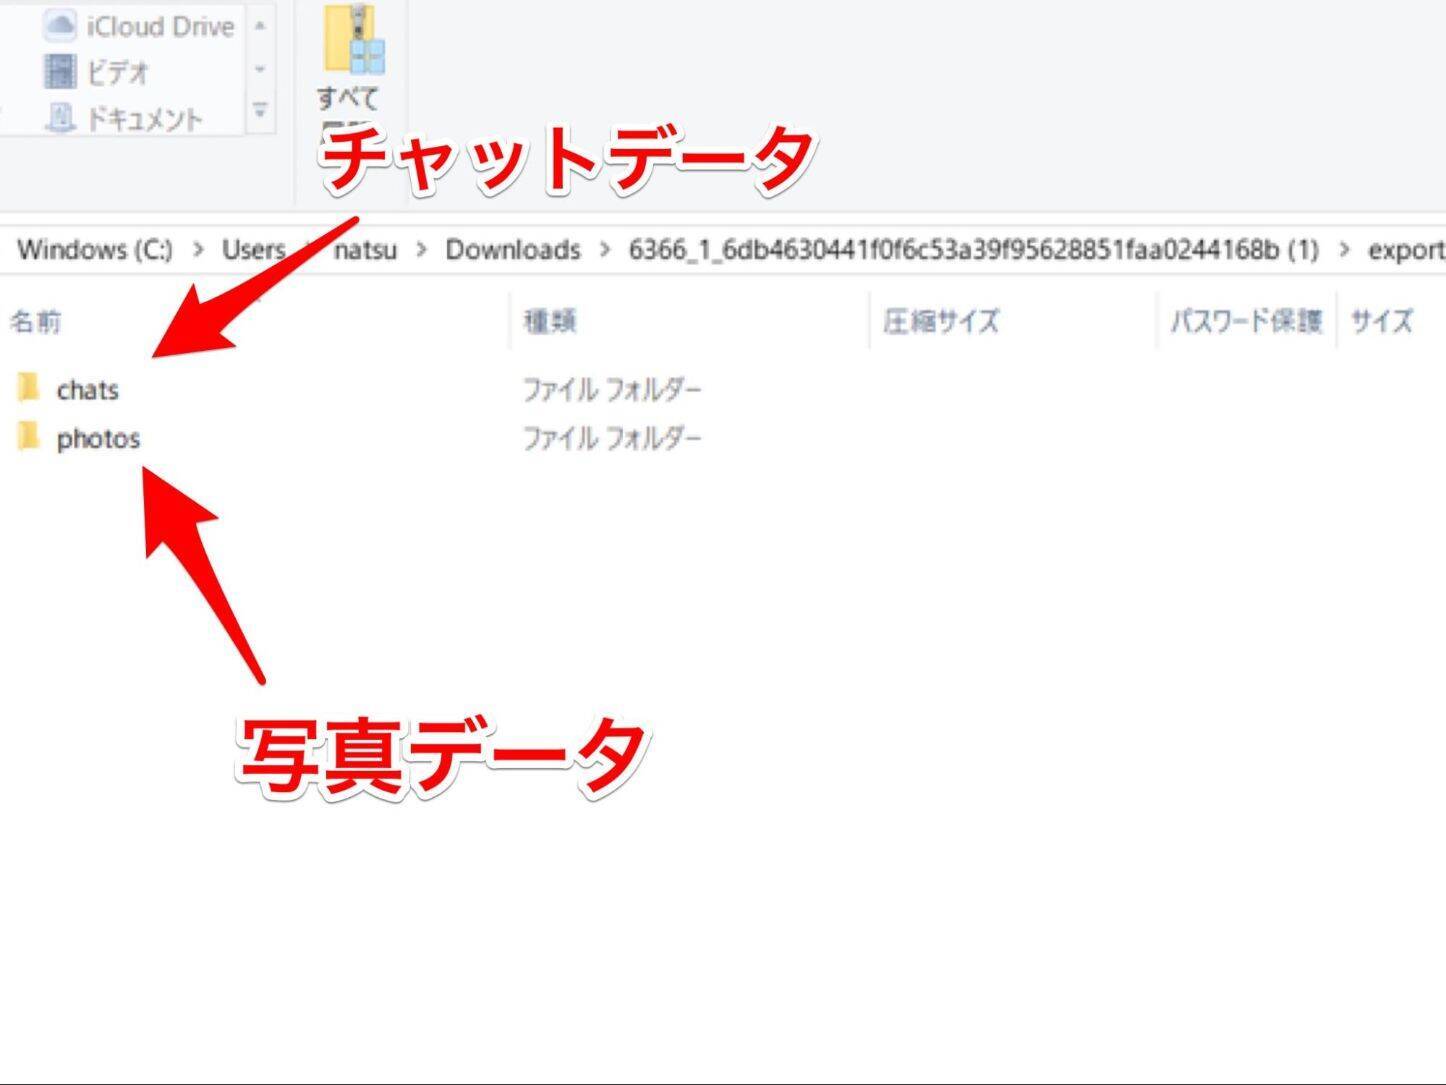This screenshot has height=1085, width=1446.
Task: Open the 6366_1_6db463... folder breadcrumb
Action: point(972,249)
